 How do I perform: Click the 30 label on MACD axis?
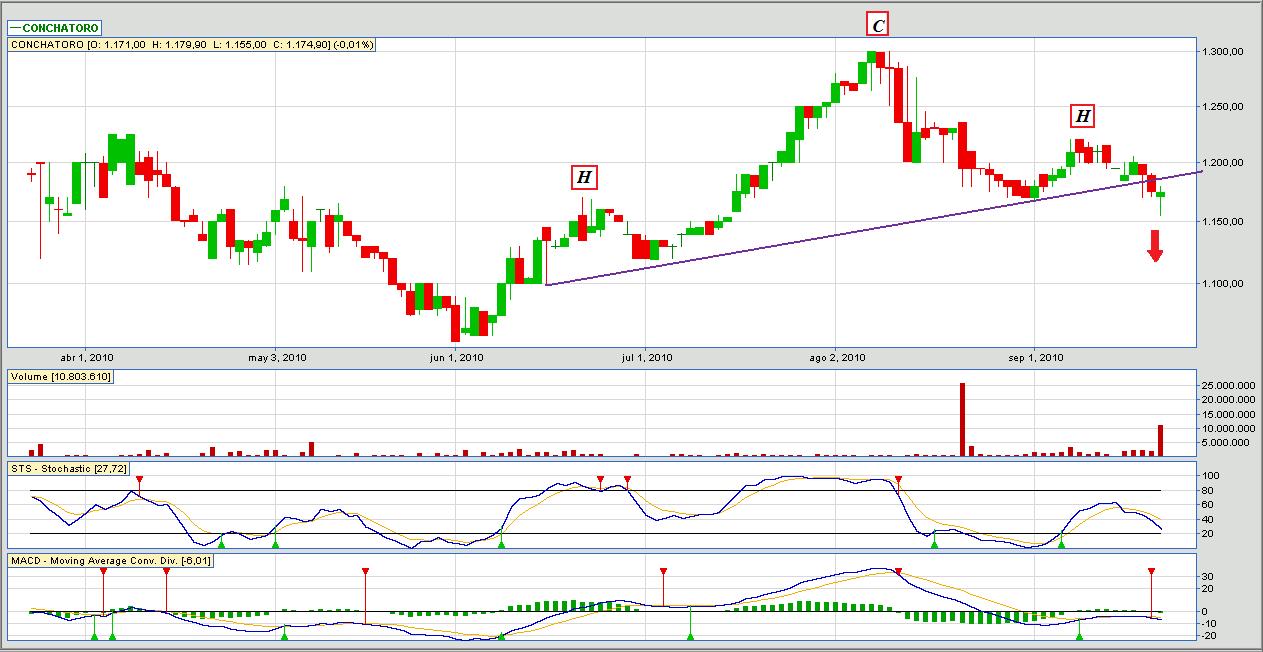point(1209,576)
